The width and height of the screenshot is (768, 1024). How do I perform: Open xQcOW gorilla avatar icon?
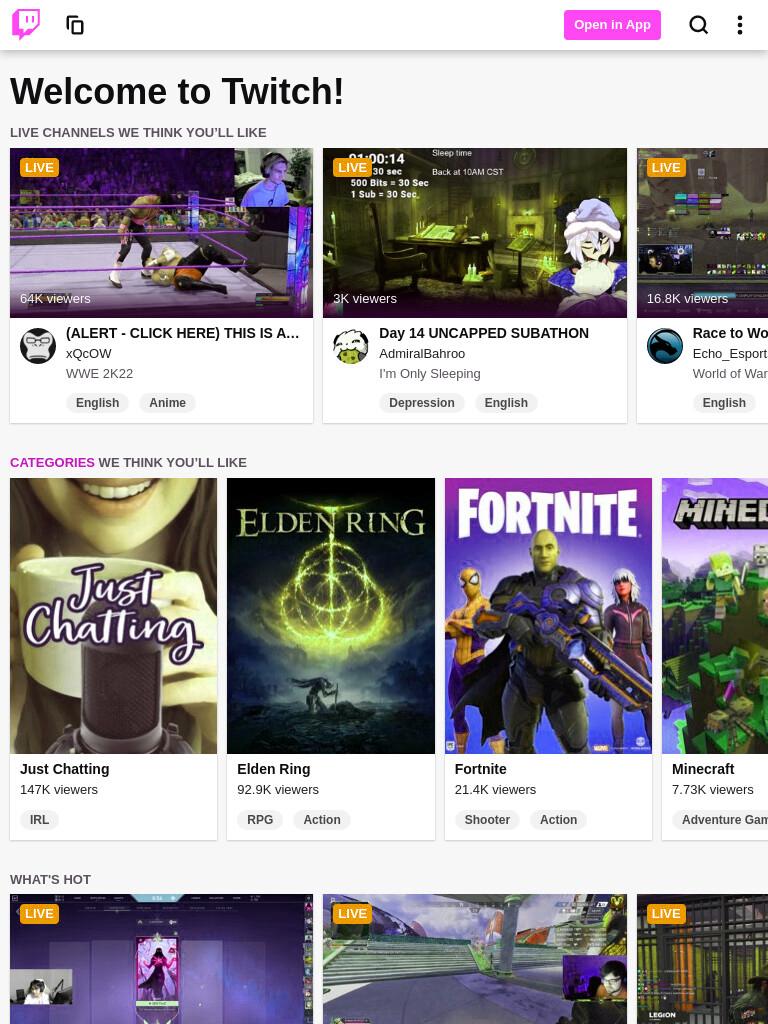(38, 345)
